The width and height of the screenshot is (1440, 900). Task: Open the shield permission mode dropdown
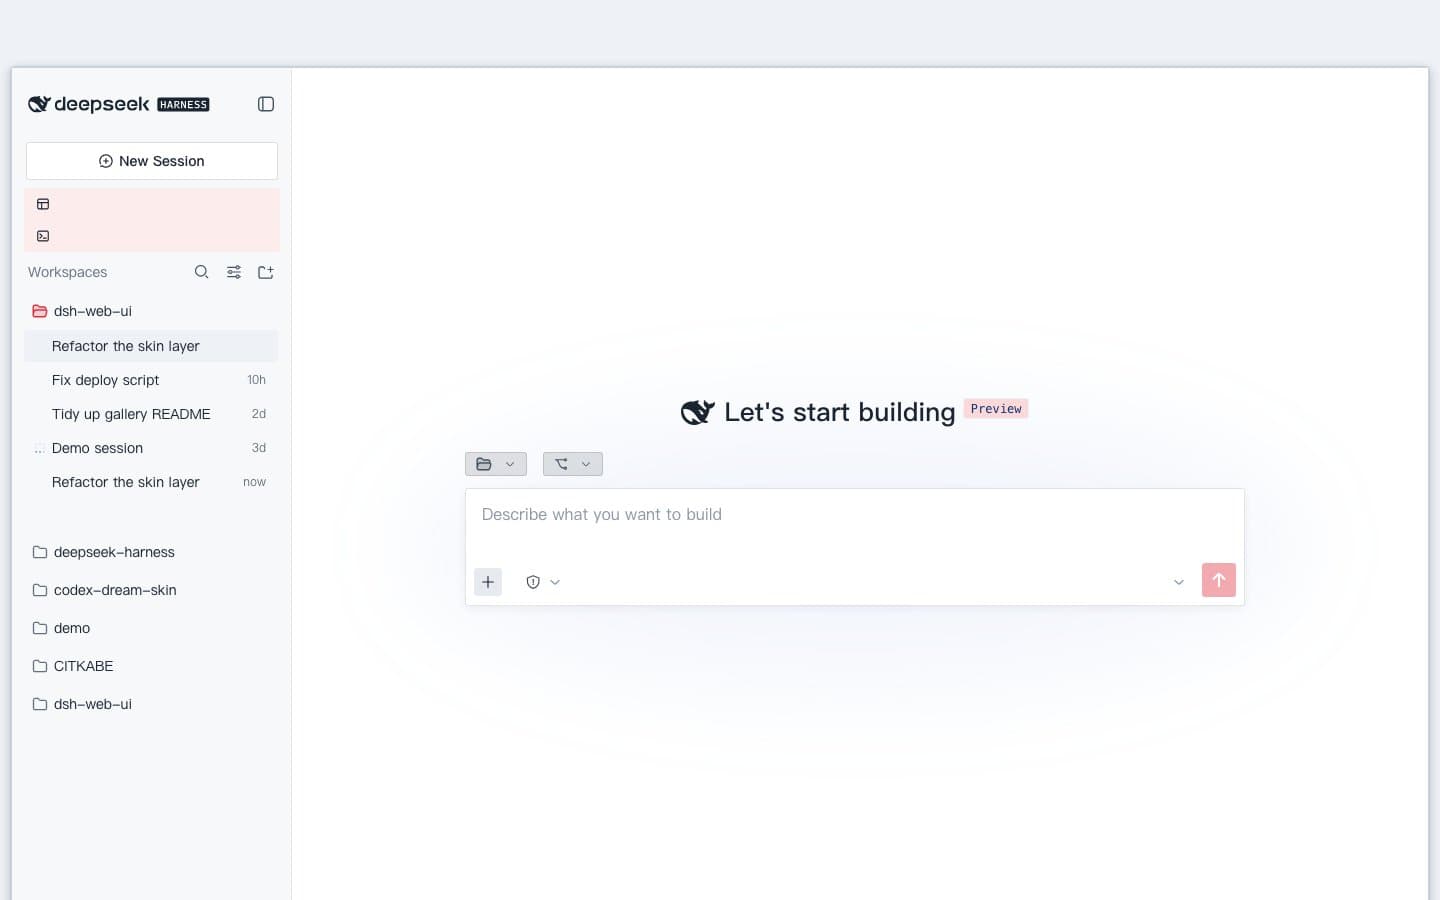tap(543, 582)
